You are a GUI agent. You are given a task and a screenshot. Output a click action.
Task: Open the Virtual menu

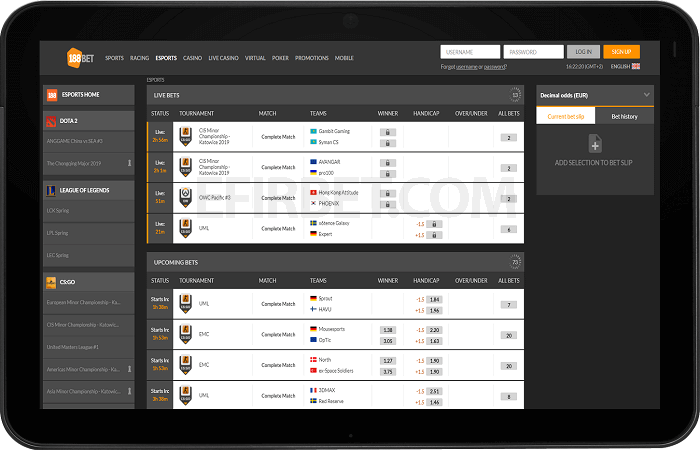pos(255,58)
